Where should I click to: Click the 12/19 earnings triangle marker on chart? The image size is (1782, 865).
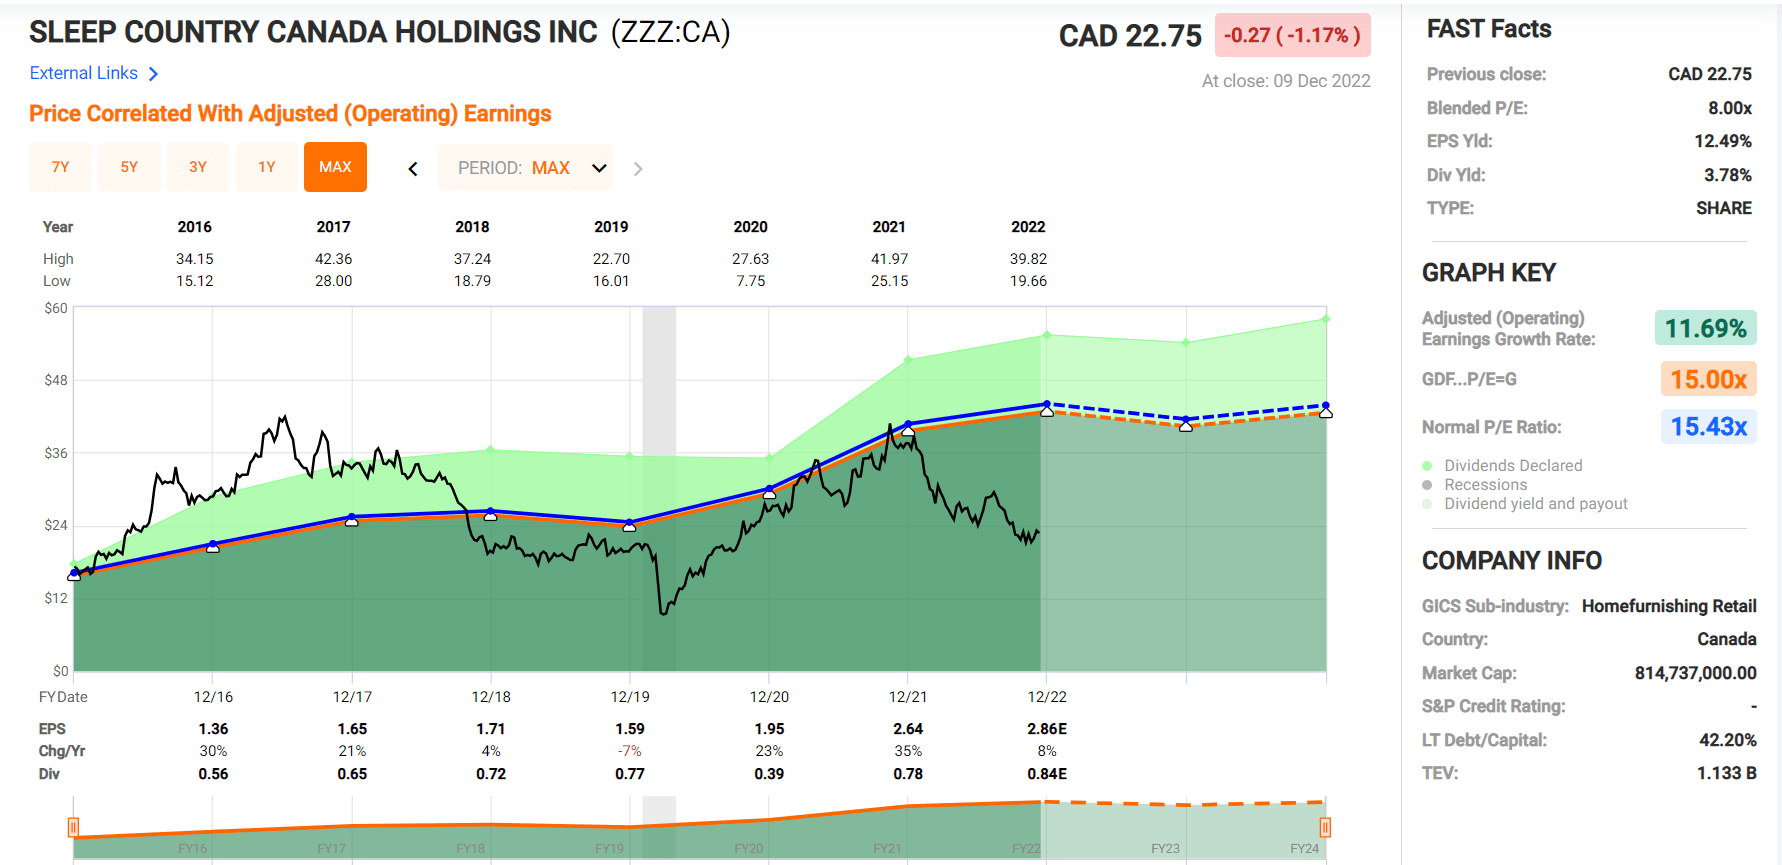pos(629,526)
